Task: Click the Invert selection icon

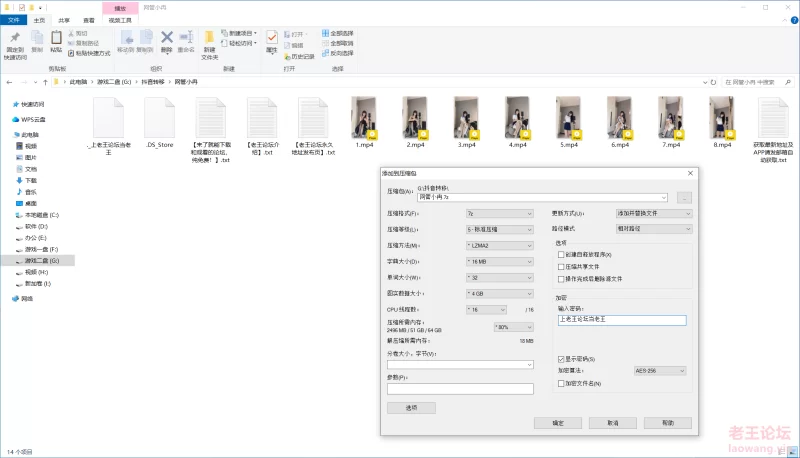Action: pyautogui.click(x=326, y=53)
